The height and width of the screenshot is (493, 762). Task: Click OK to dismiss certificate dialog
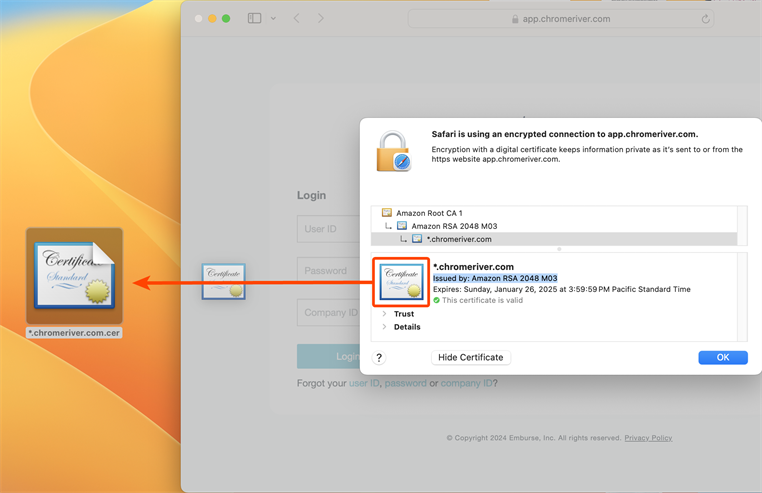coord(723,357)
